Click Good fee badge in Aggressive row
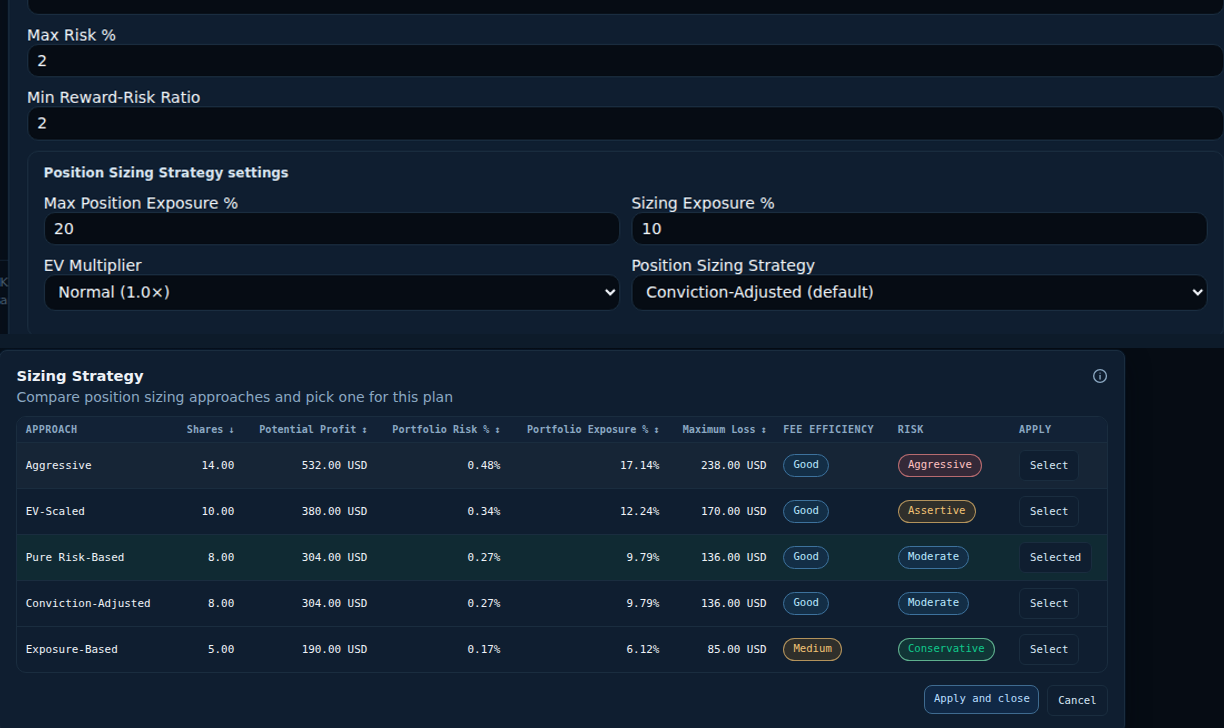 pos(806,465)
